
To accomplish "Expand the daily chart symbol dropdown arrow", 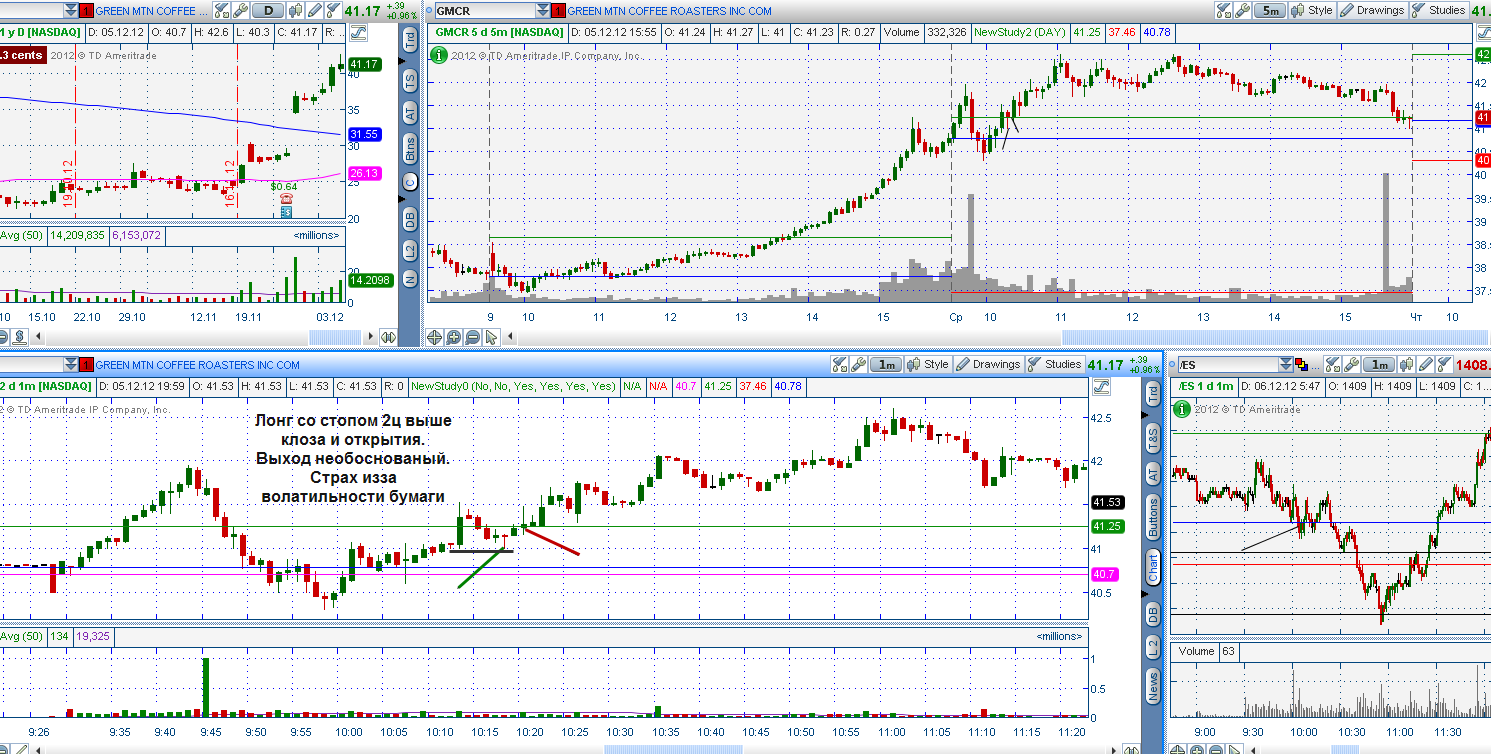I will tap(70, 11).
